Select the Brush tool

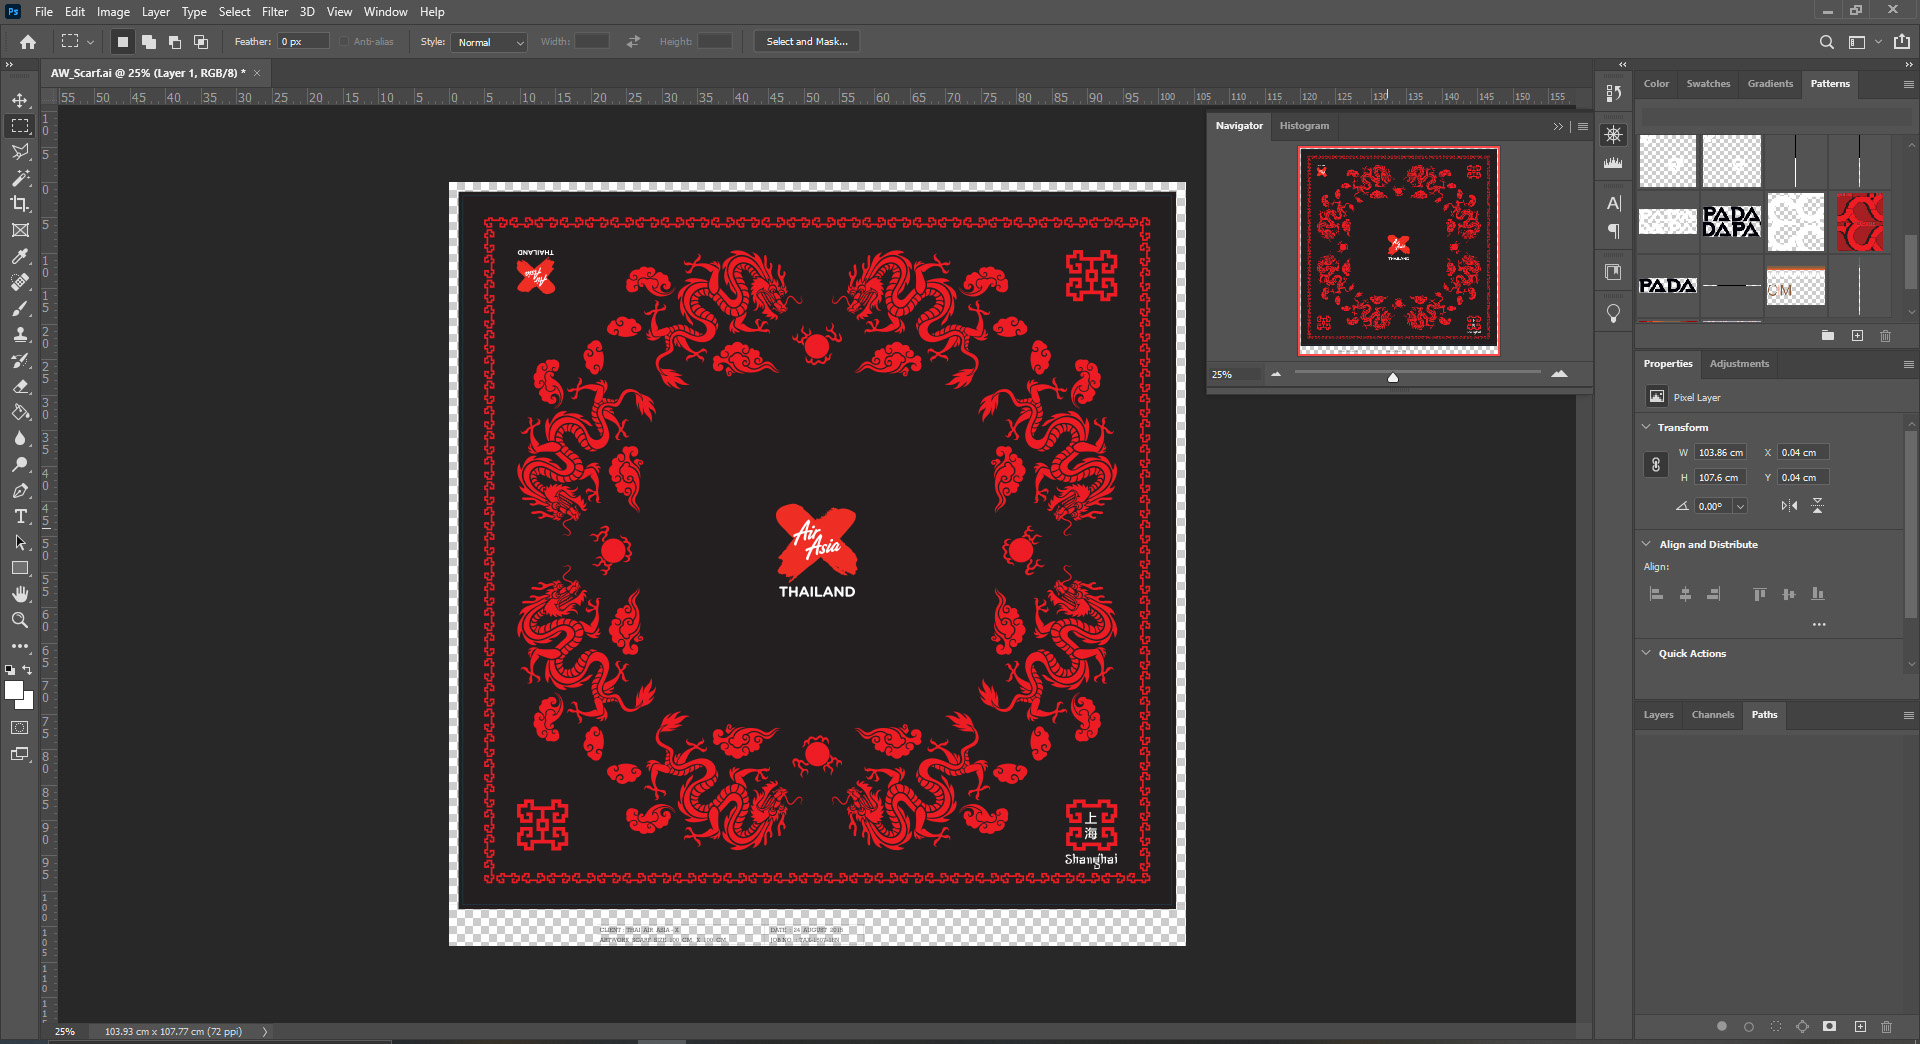[20, 308]
